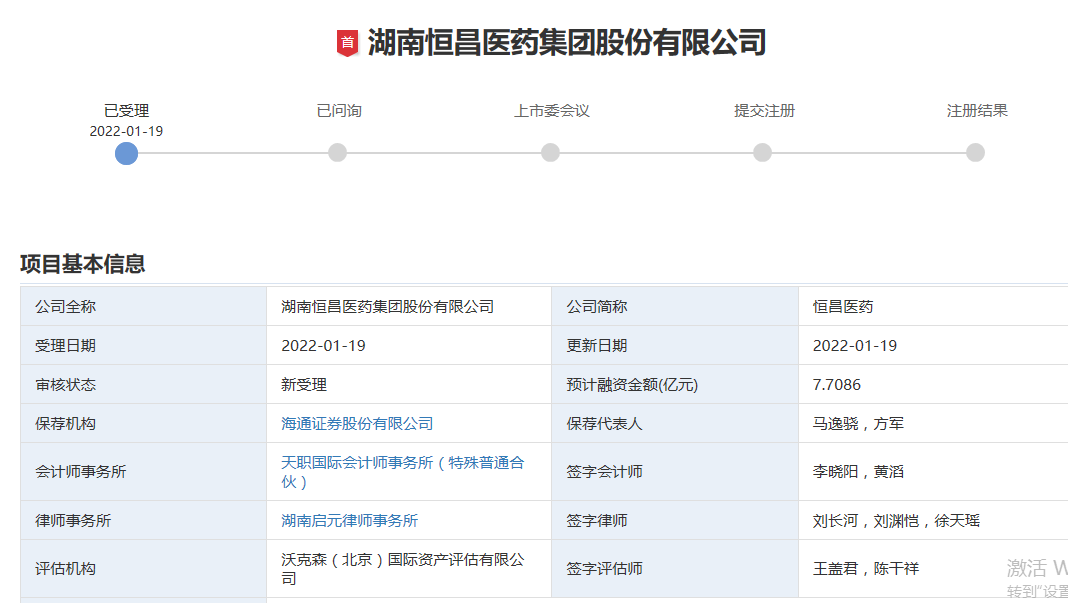Open the 海通证券股份有限公司 sponsor link
Viewport: 1068px width, 603px height.
point(357,424)
